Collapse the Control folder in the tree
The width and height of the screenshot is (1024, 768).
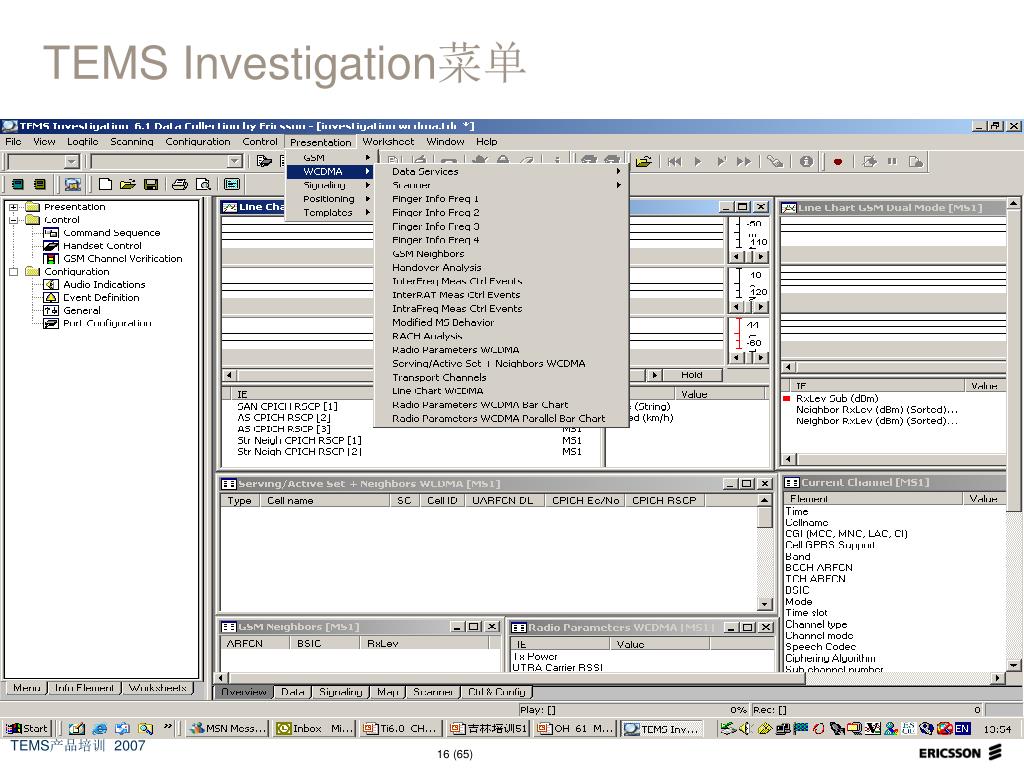pos(13,220)
